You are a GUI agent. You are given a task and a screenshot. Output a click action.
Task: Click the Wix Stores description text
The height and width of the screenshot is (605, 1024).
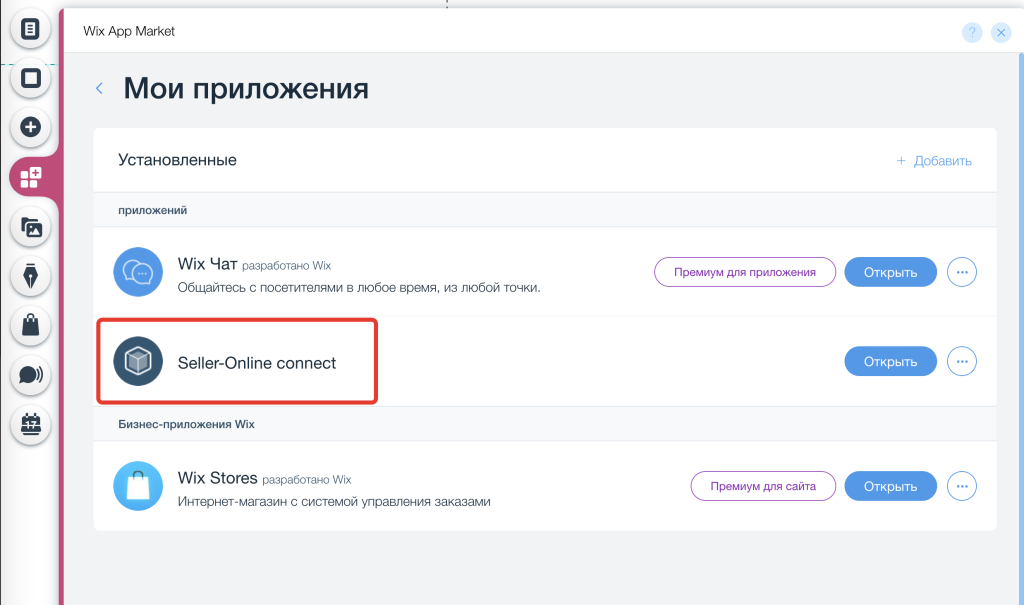(334, 502)
